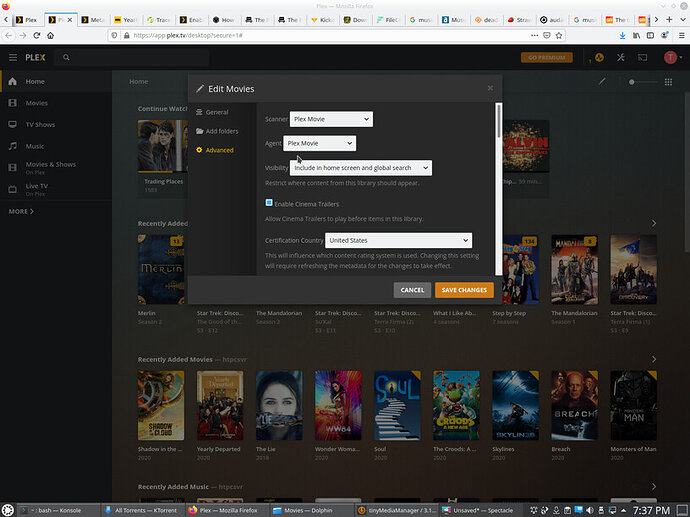Open TV Shows library in sidebar
The image size is (690, 517).
[56, 125]
